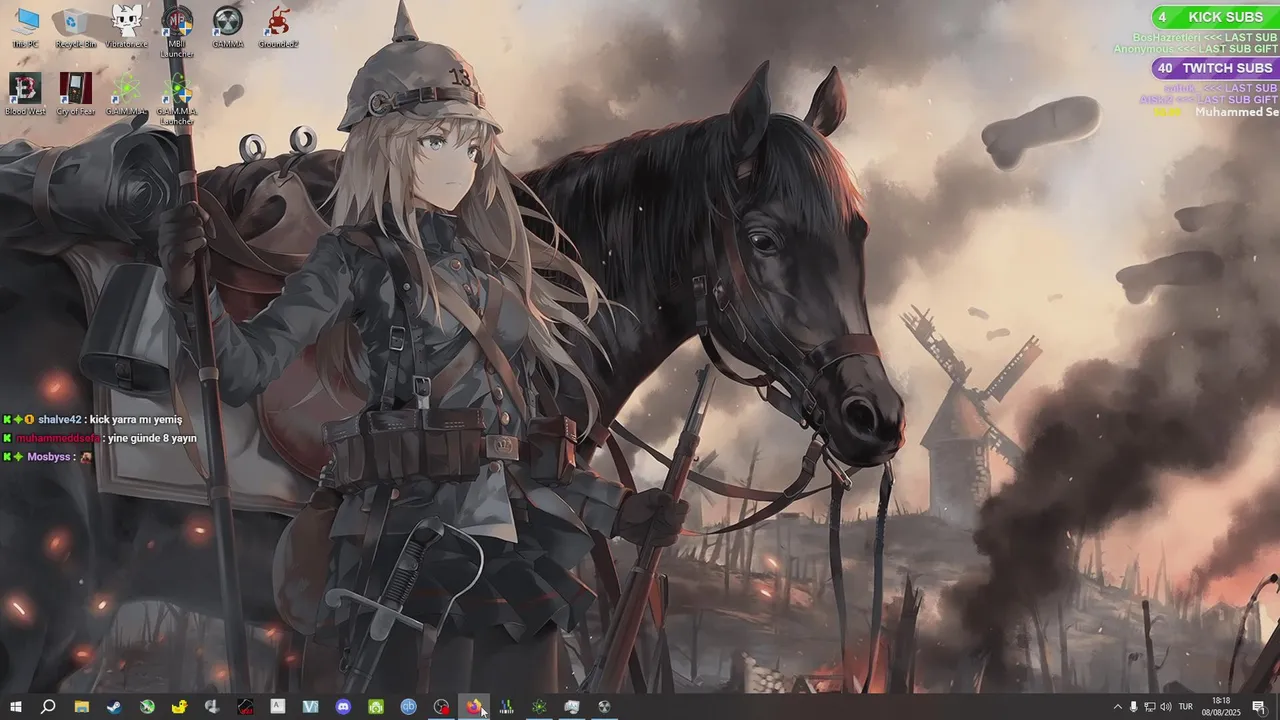The image size is (1280, 720).
Task: Click chat message 'yine günde 8 yayın'
Action: coord(153,438)
